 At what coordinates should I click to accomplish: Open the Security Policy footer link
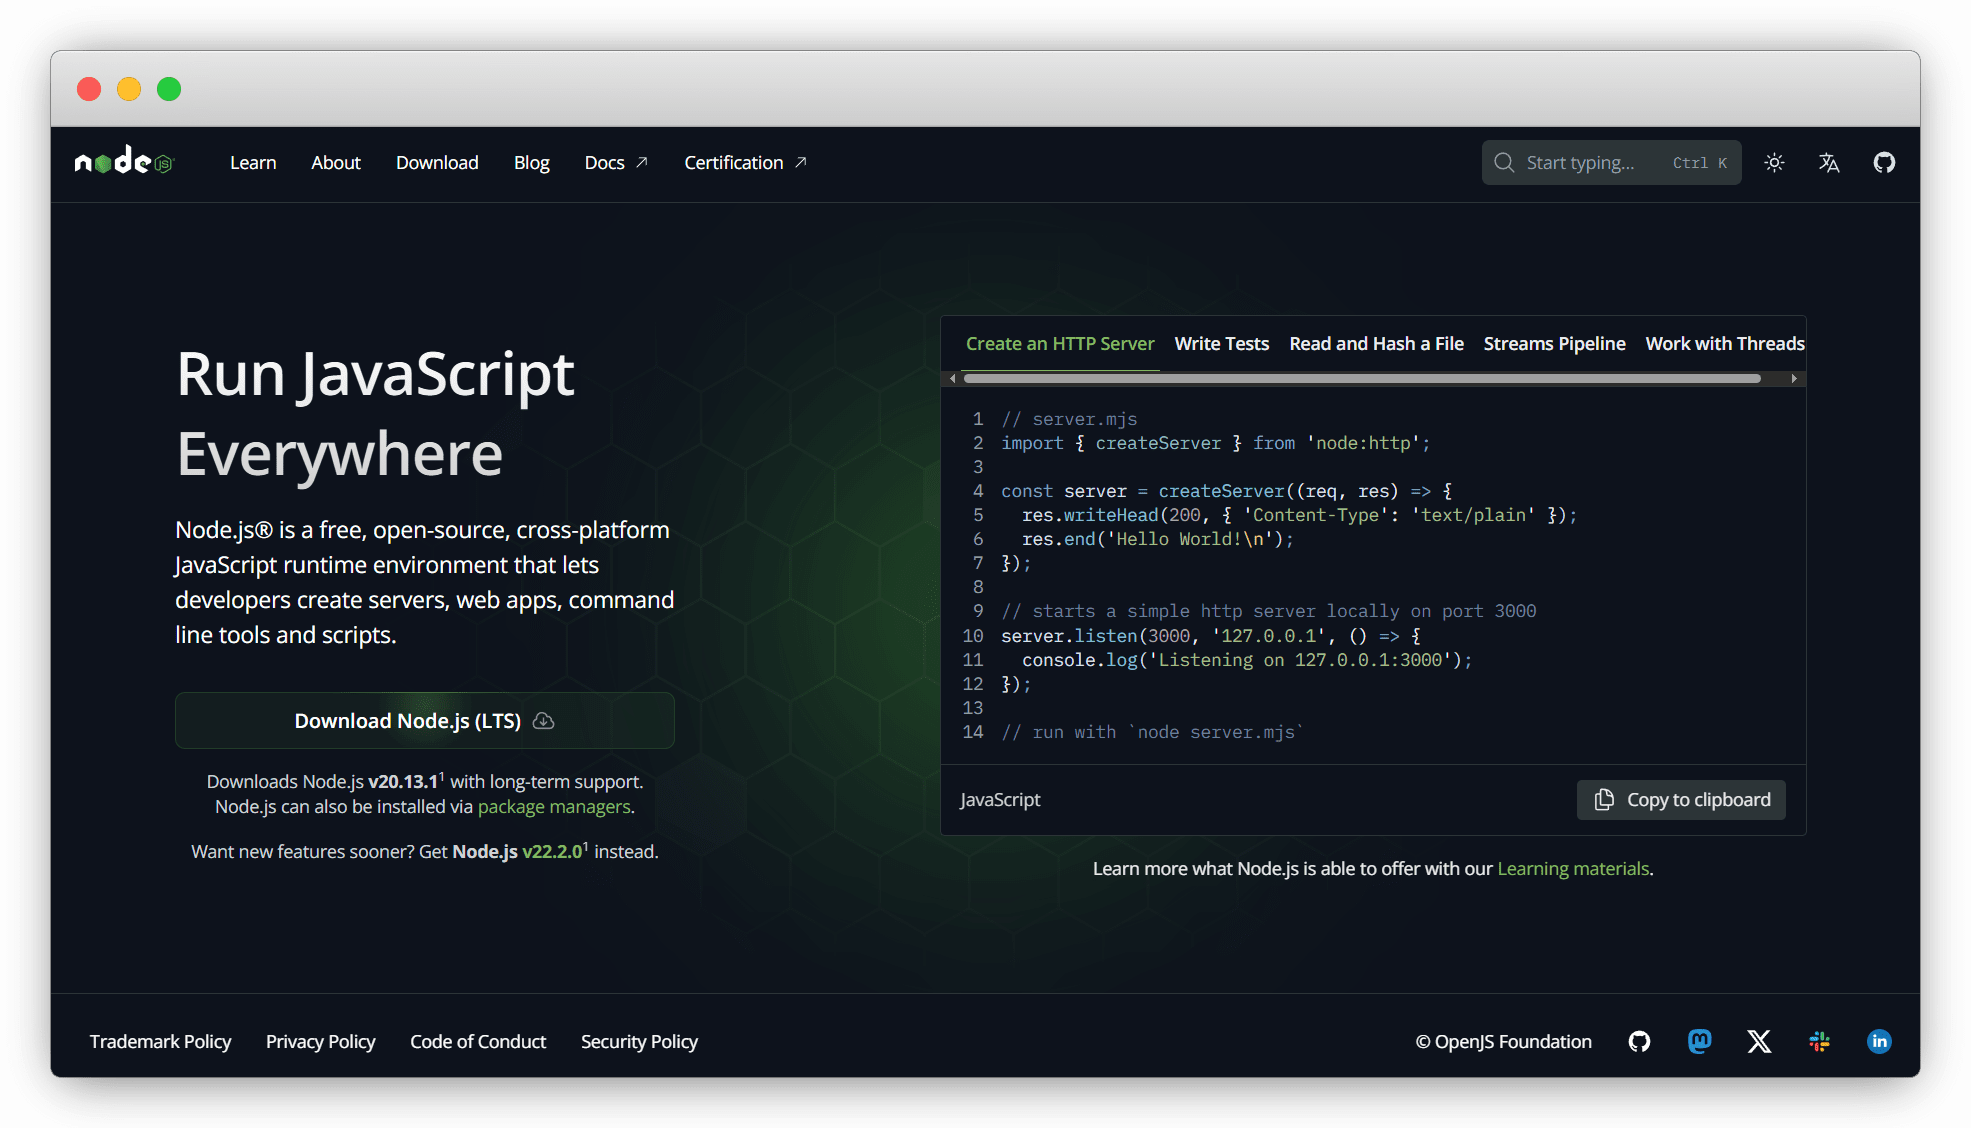click(639, 1041)
